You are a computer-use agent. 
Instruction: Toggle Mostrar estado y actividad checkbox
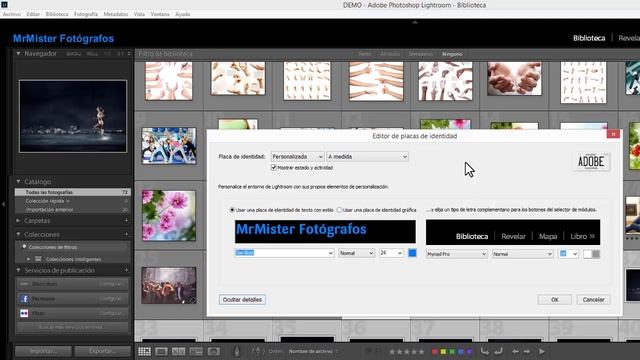point(274,168)
